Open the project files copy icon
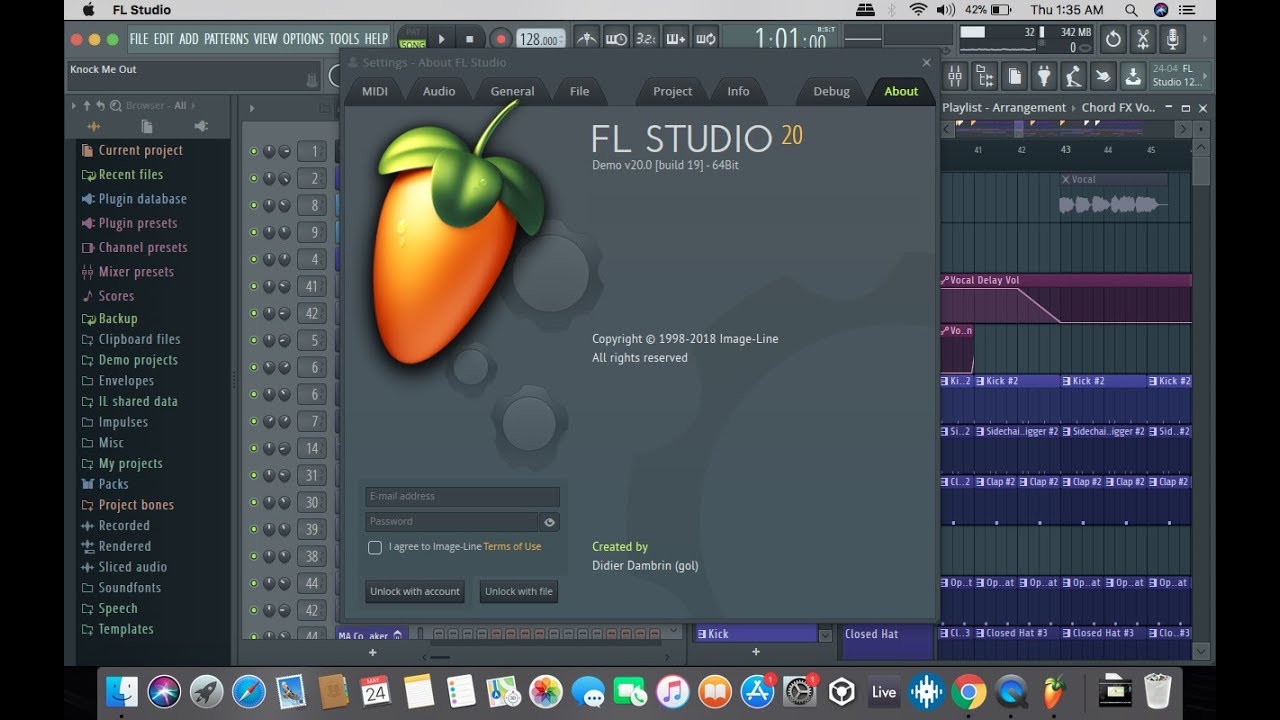1280x720 pixels. (x=1014, y=76)
